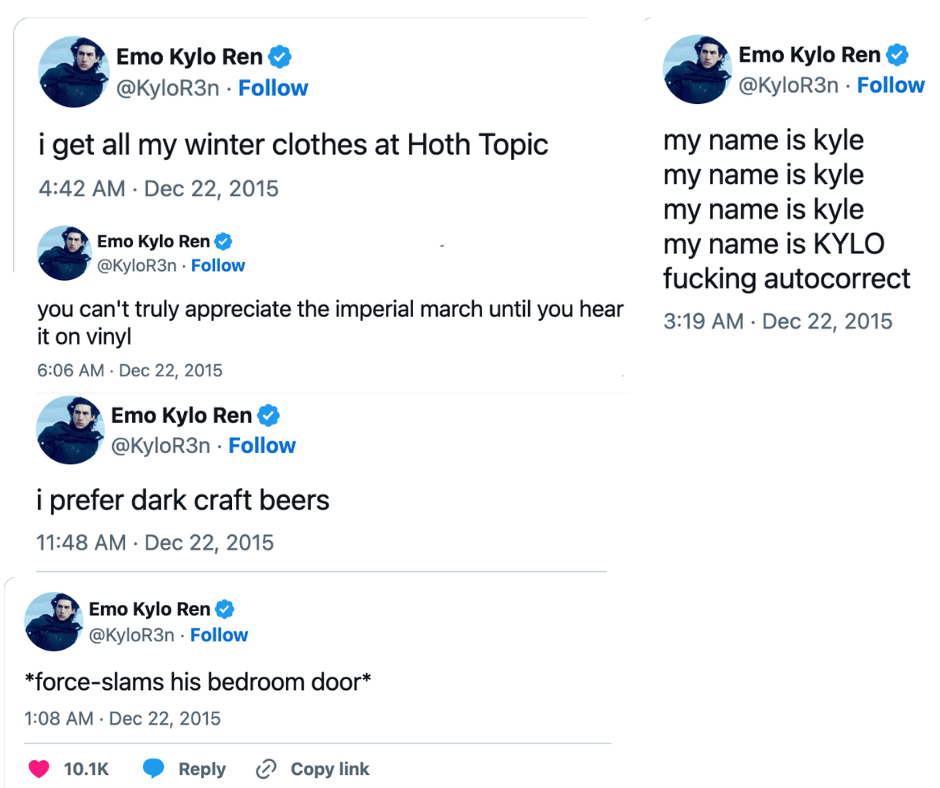Click the blue Reply speech bubble icon
This screenshot has width=940, height=788.
(153, 769)
